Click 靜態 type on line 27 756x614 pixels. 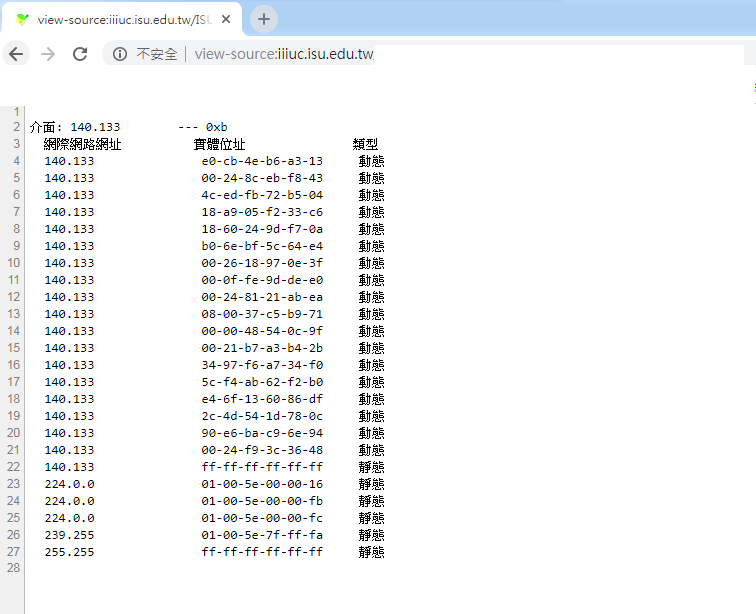pyautogui.click(x=371, y=552)
